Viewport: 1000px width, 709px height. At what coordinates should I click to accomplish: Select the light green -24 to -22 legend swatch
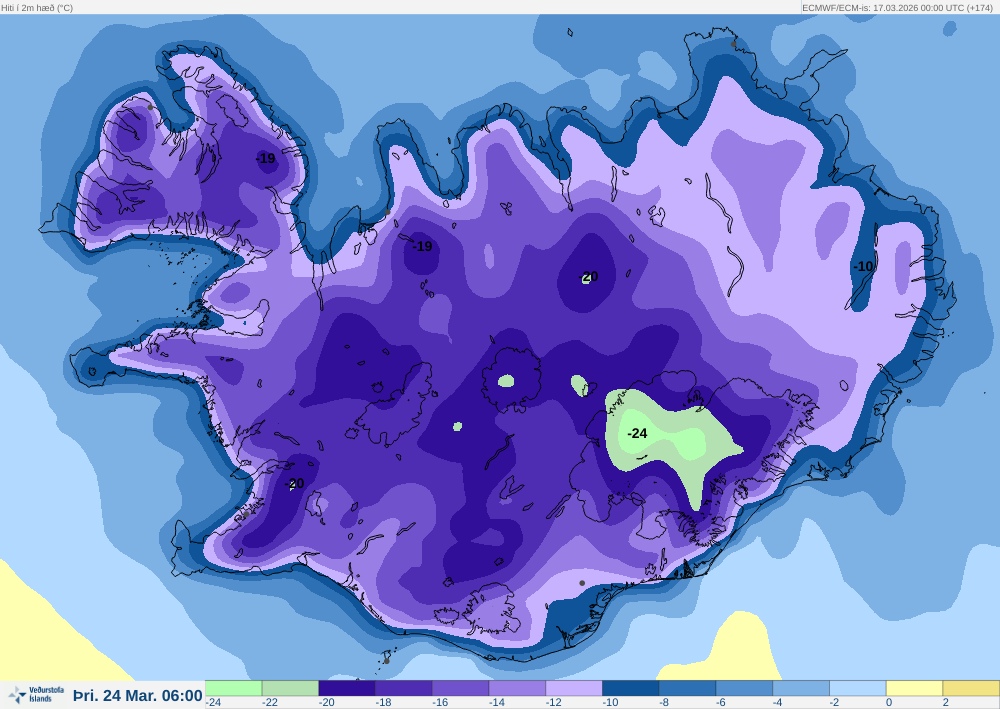pyautogui.click(x=233, y=688)
